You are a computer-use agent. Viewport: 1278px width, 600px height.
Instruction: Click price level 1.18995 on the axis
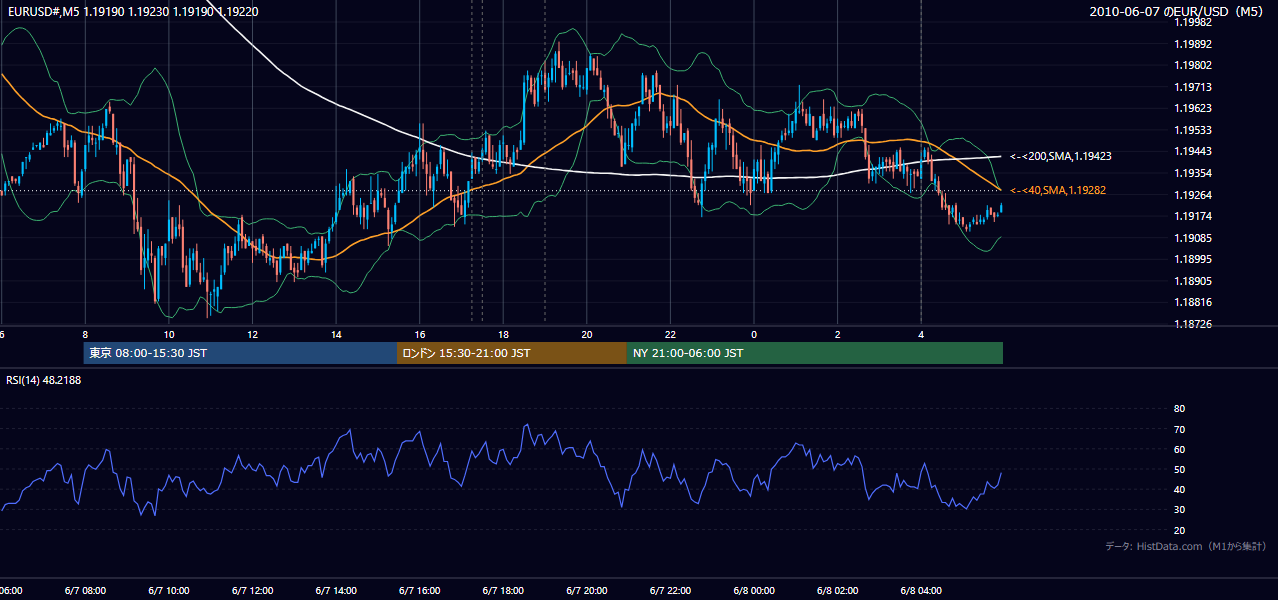1192,259
